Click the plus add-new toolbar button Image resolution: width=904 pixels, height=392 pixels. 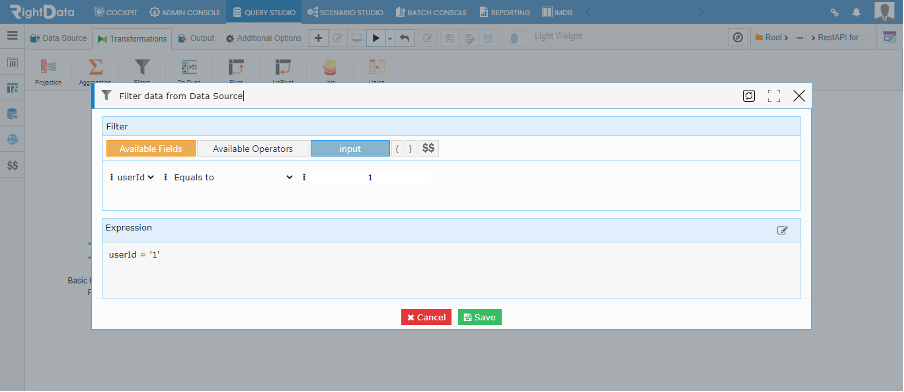[318, 38]
